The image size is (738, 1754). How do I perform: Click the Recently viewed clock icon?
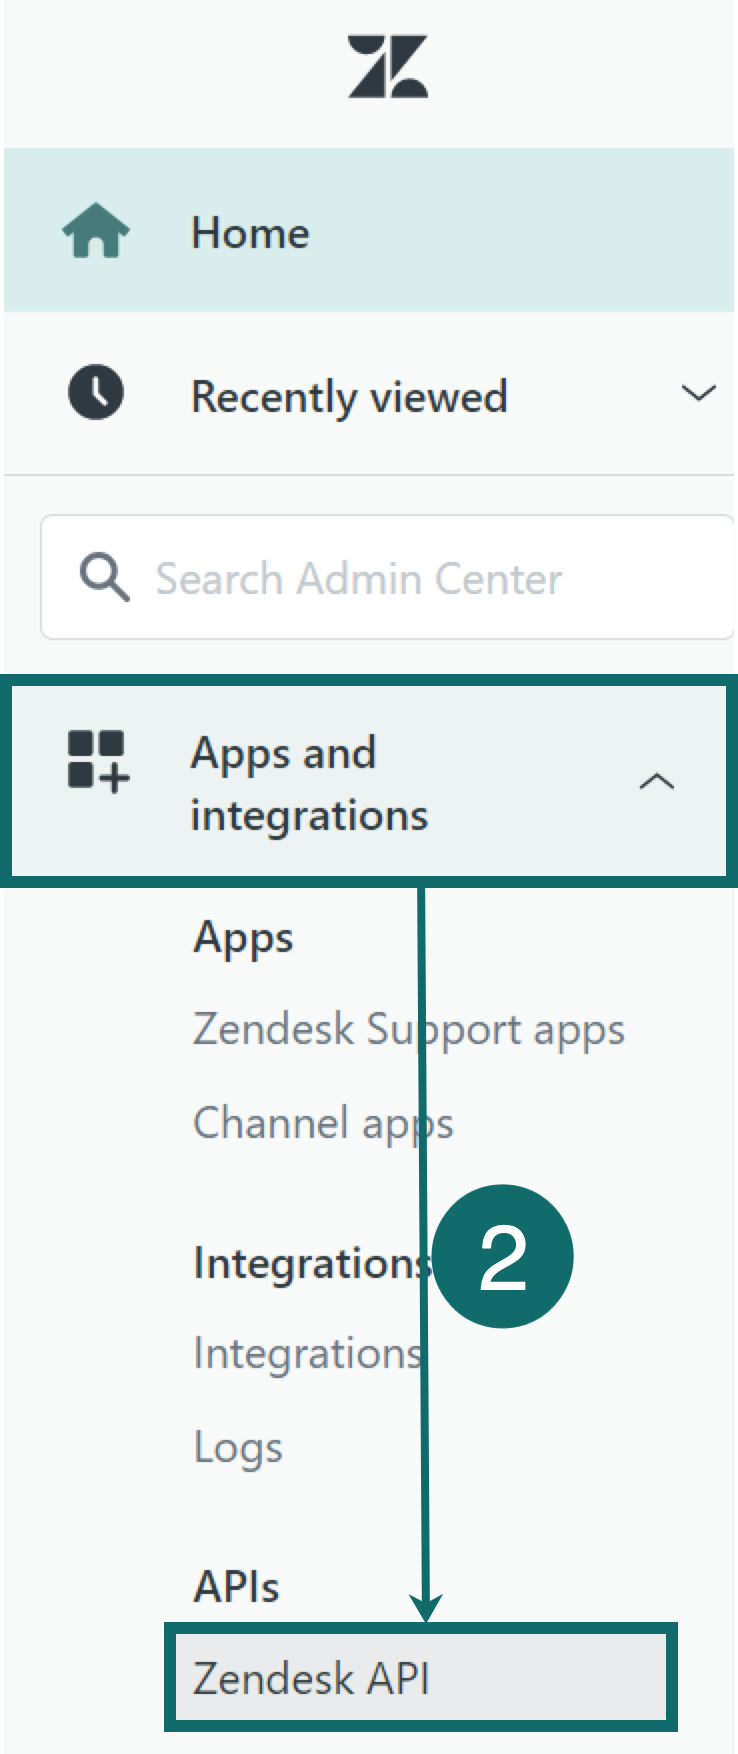pos(96,392)
